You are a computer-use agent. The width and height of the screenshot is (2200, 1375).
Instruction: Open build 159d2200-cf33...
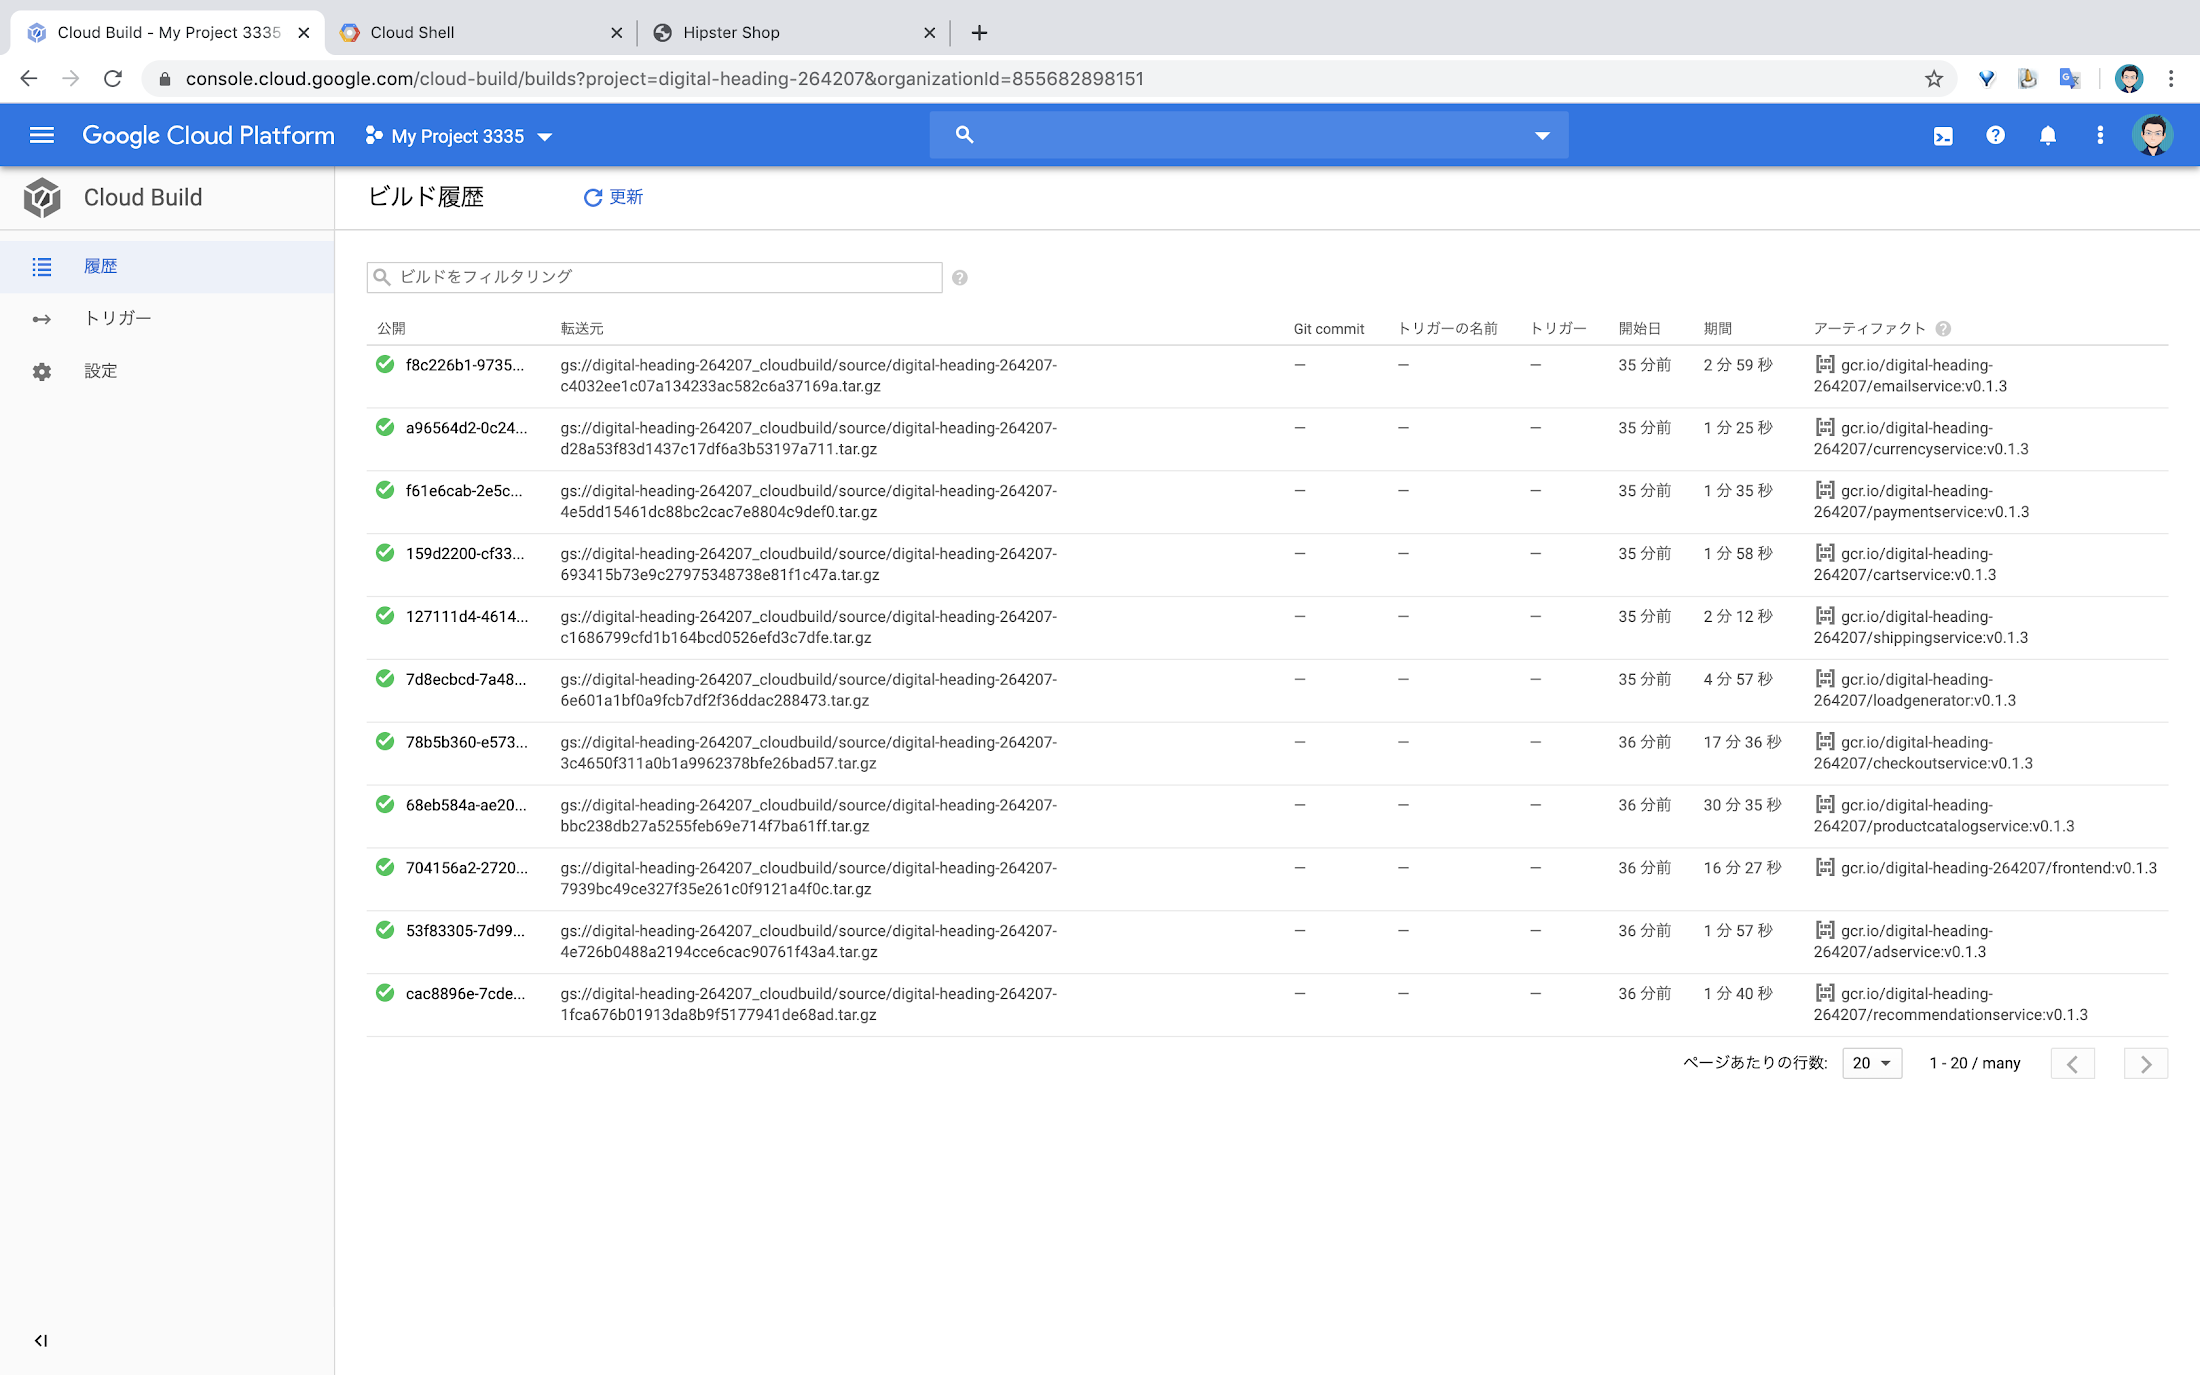click(465, 554)
